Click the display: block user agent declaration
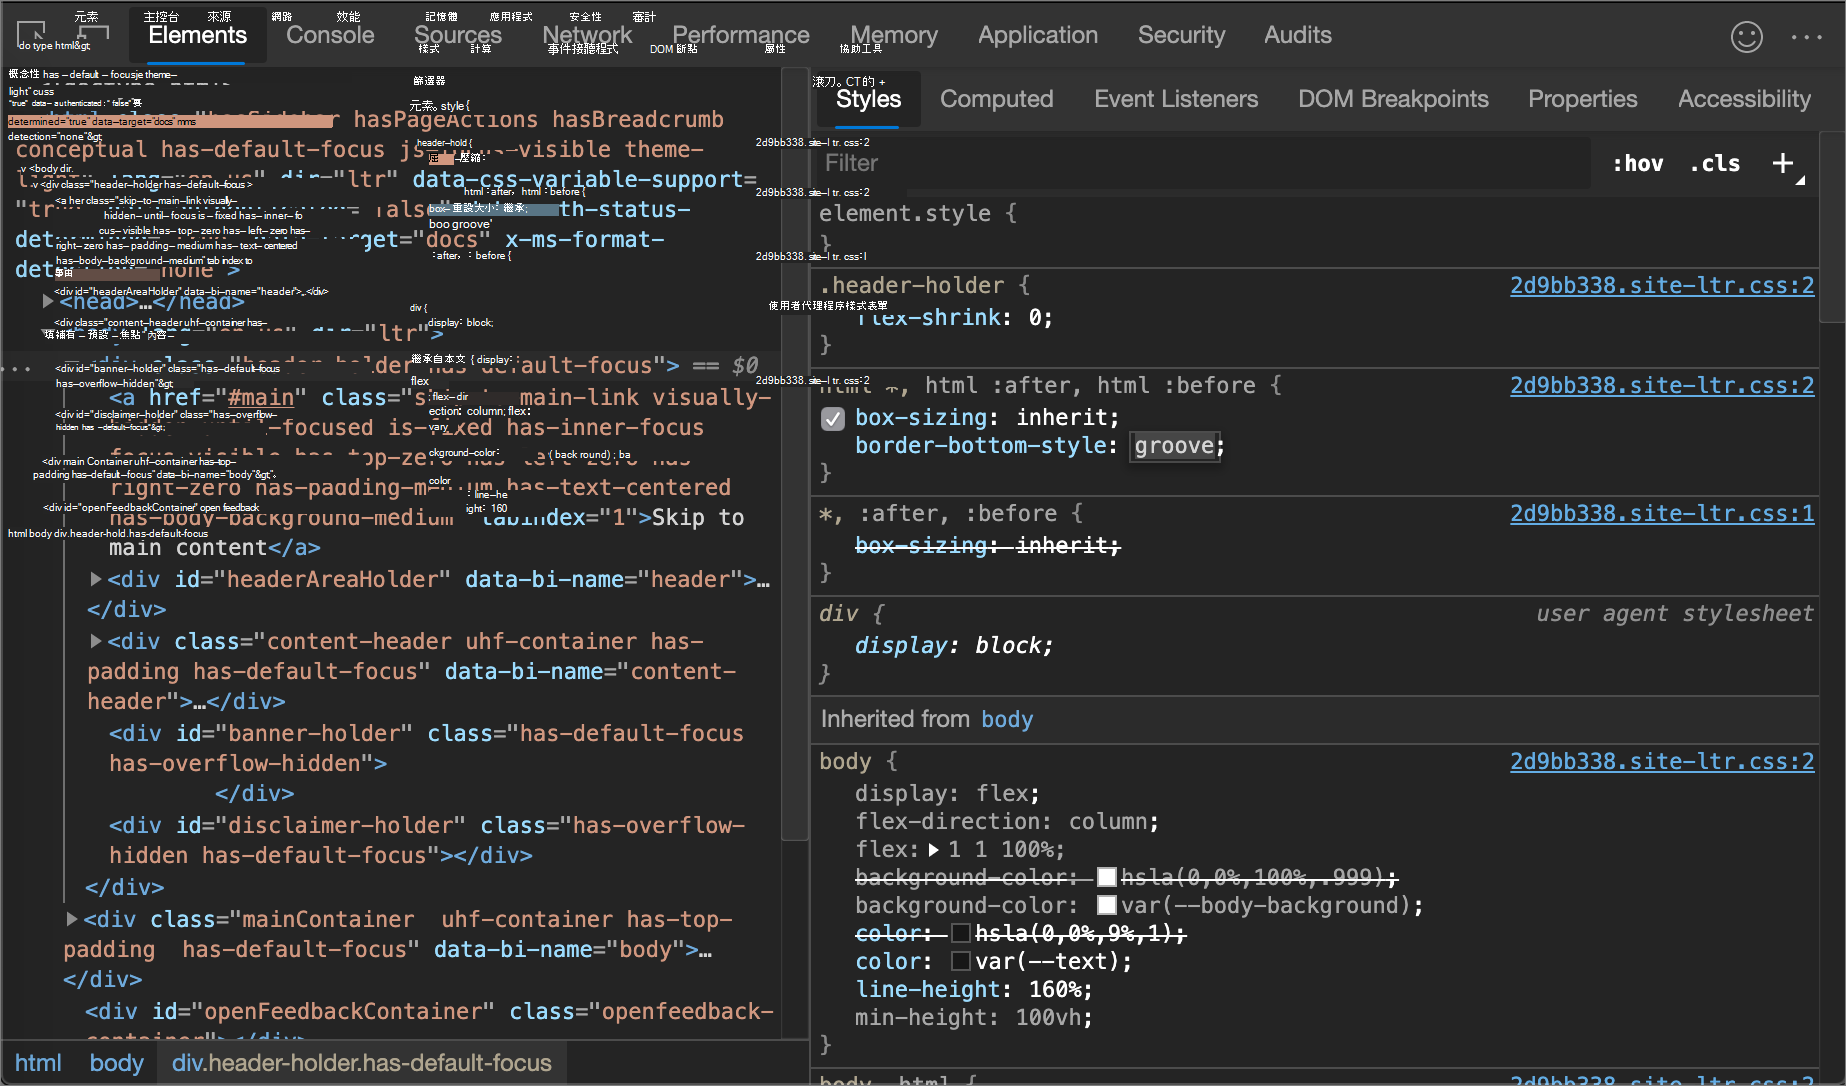This screenshot has width=1846, height=1086. pos(954,645)
